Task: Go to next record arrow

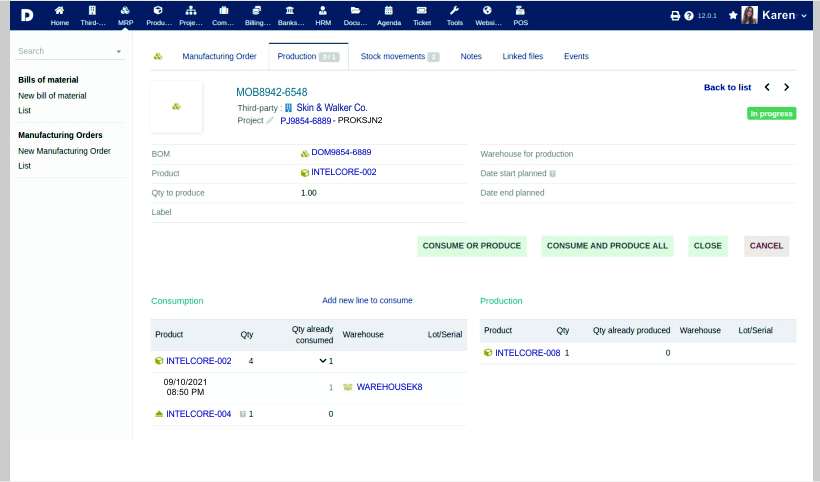Action: coord(787,88)
